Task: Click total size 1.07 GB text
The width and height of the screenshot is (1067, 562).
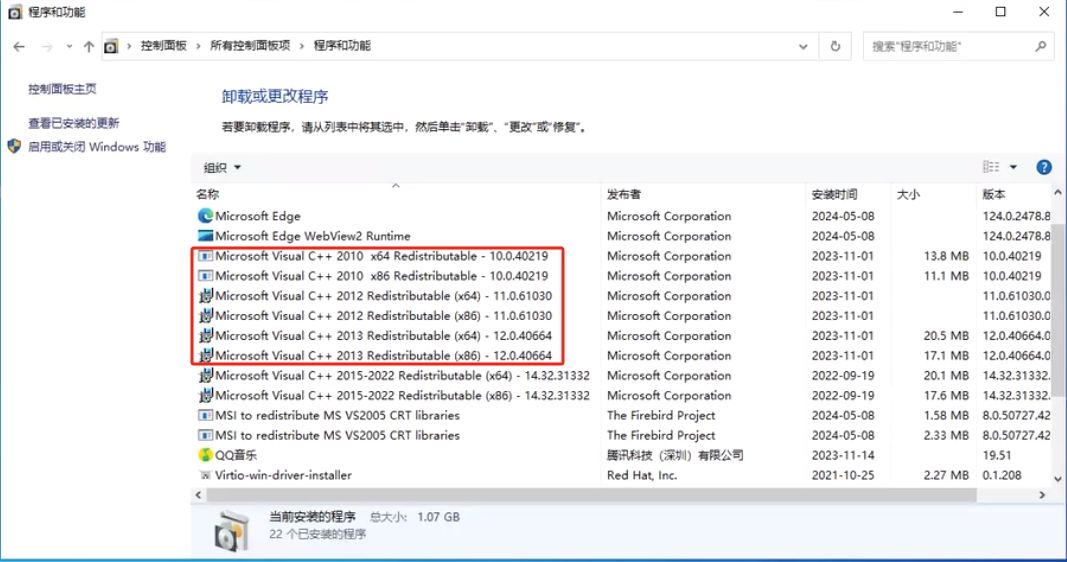Action: [438, 517]
